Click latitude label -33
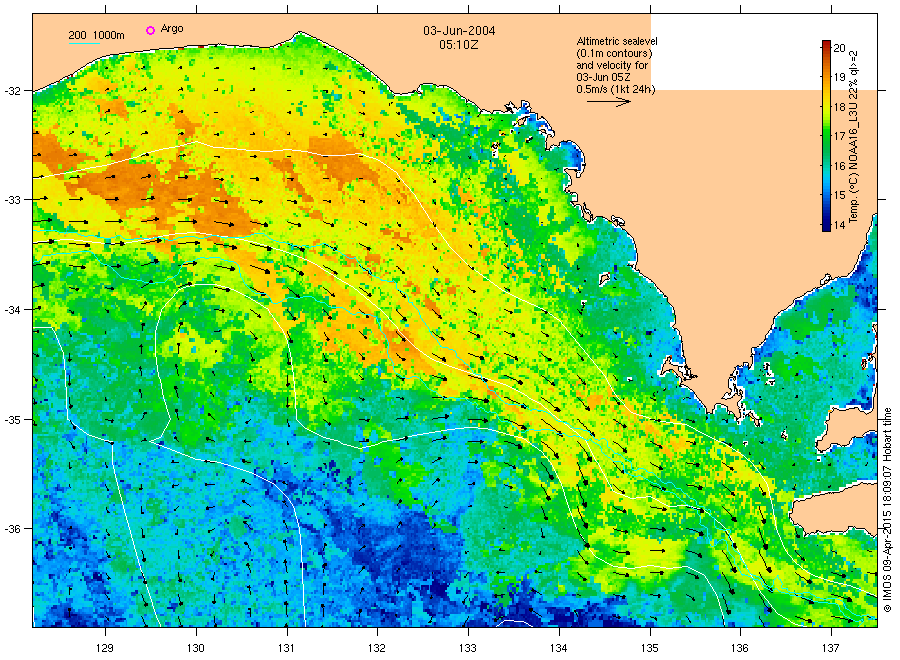This screenshot has height=660, width=900. [x=11, y=200]
